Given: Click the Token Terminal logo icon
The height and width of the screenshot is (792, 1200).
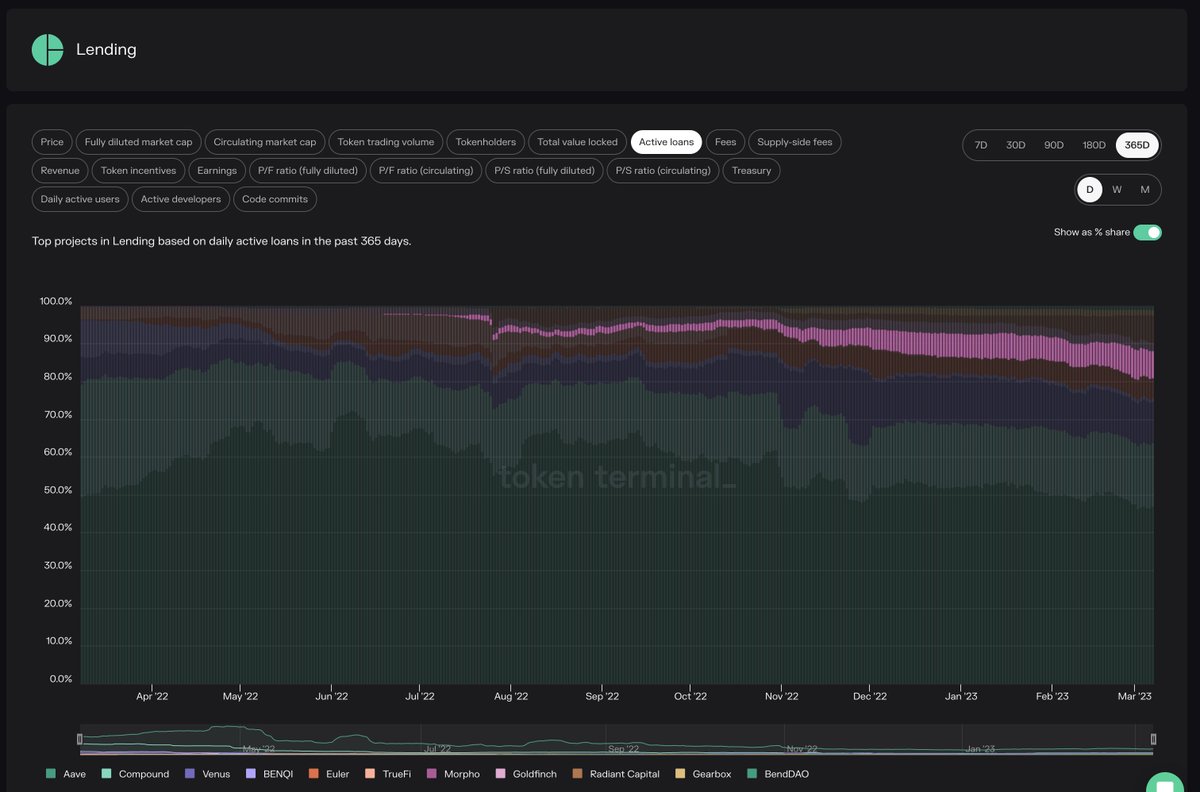Looking at the screenshot, I should 47,48.
